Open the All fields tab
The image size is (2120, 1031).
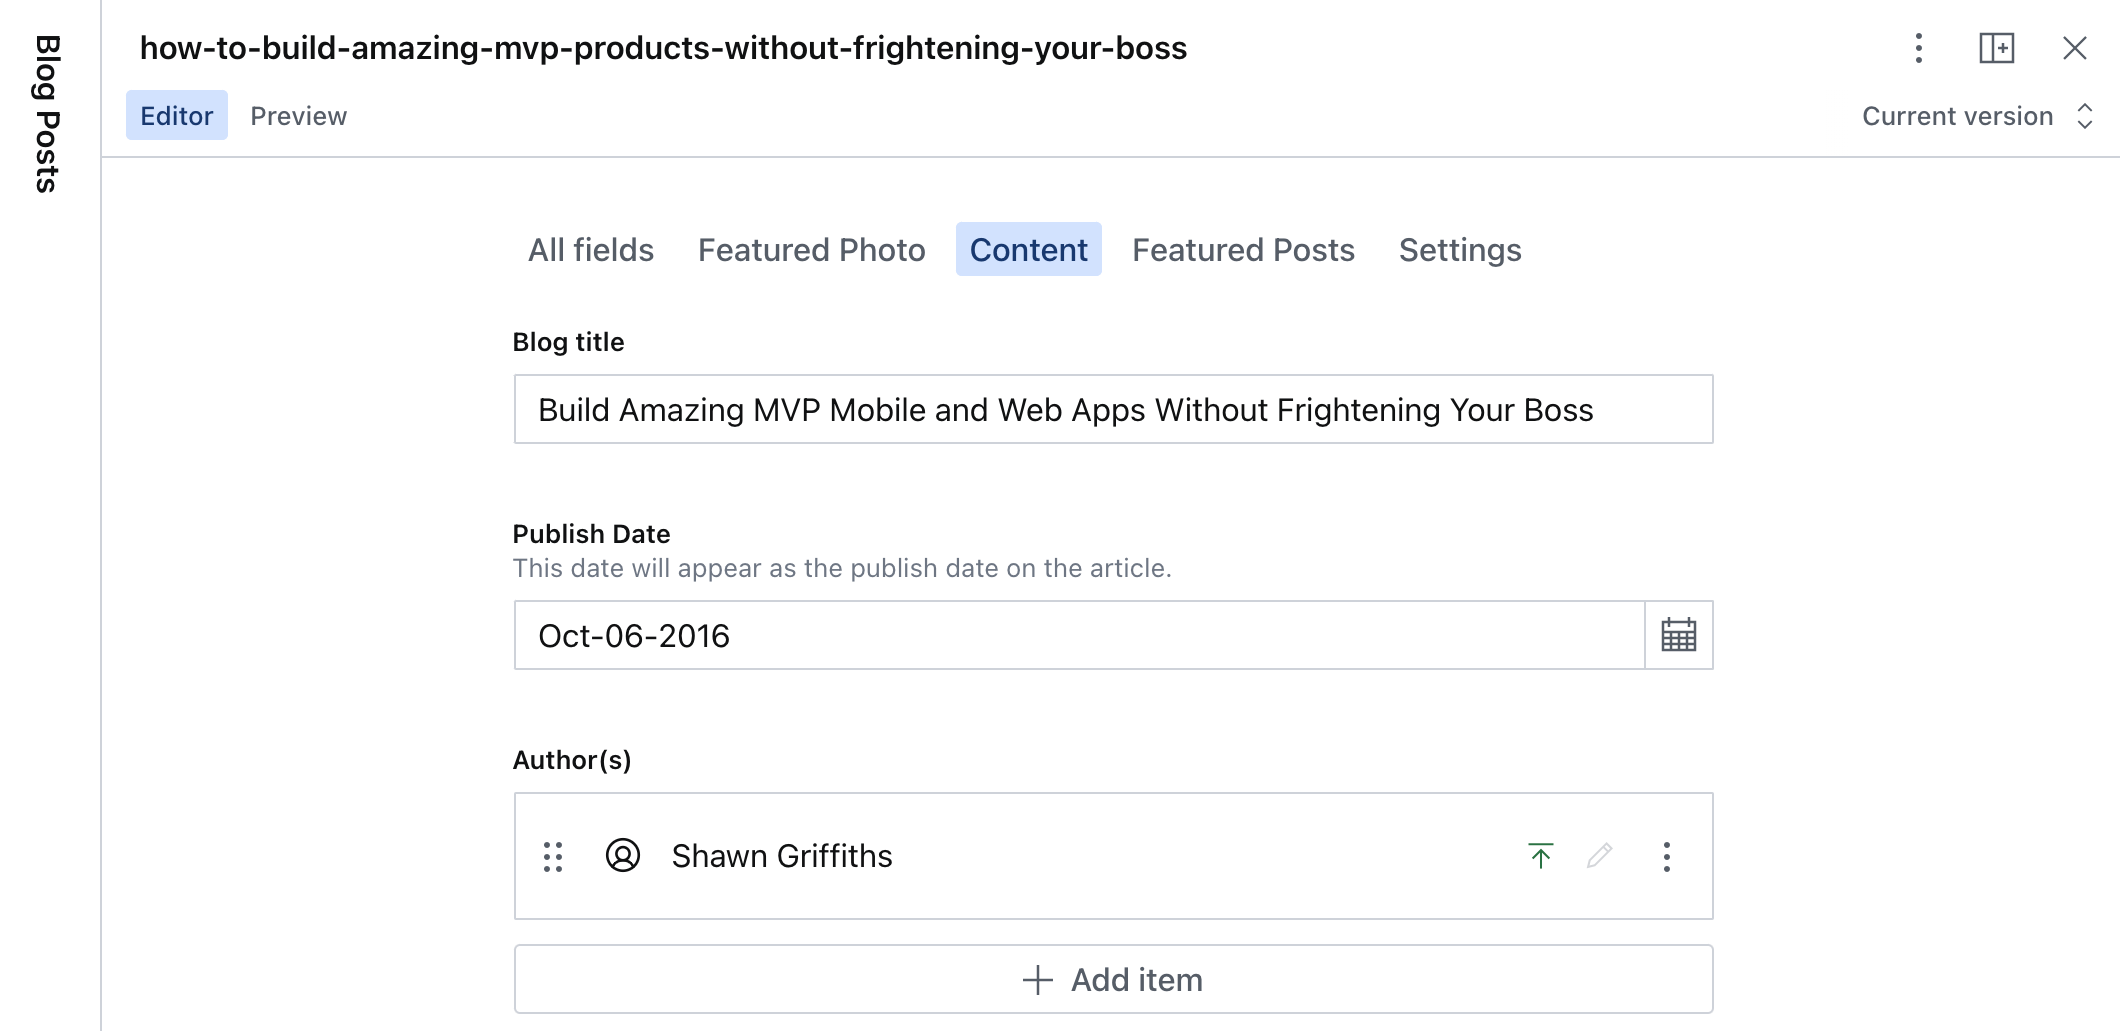590,250
